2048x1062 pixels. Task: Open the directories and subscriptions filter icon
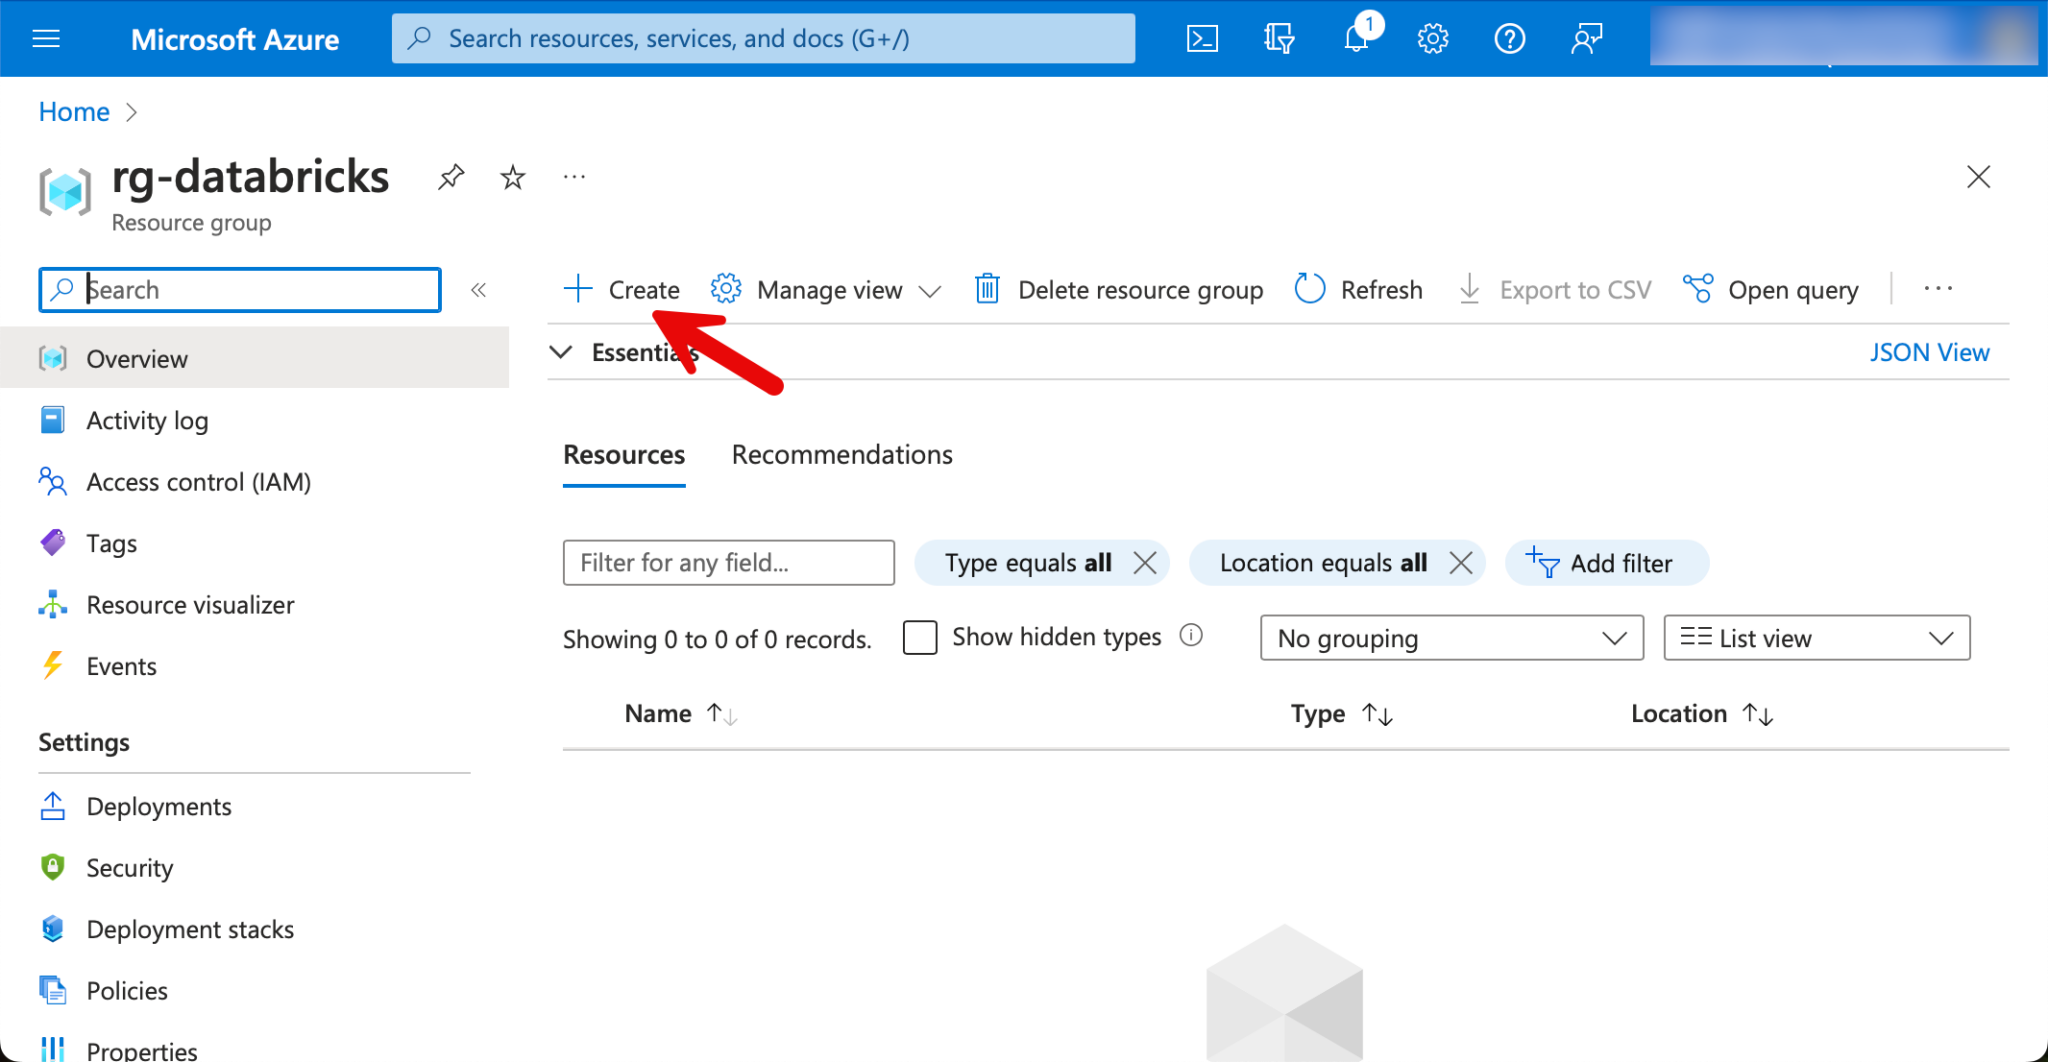pos(1278,39)
